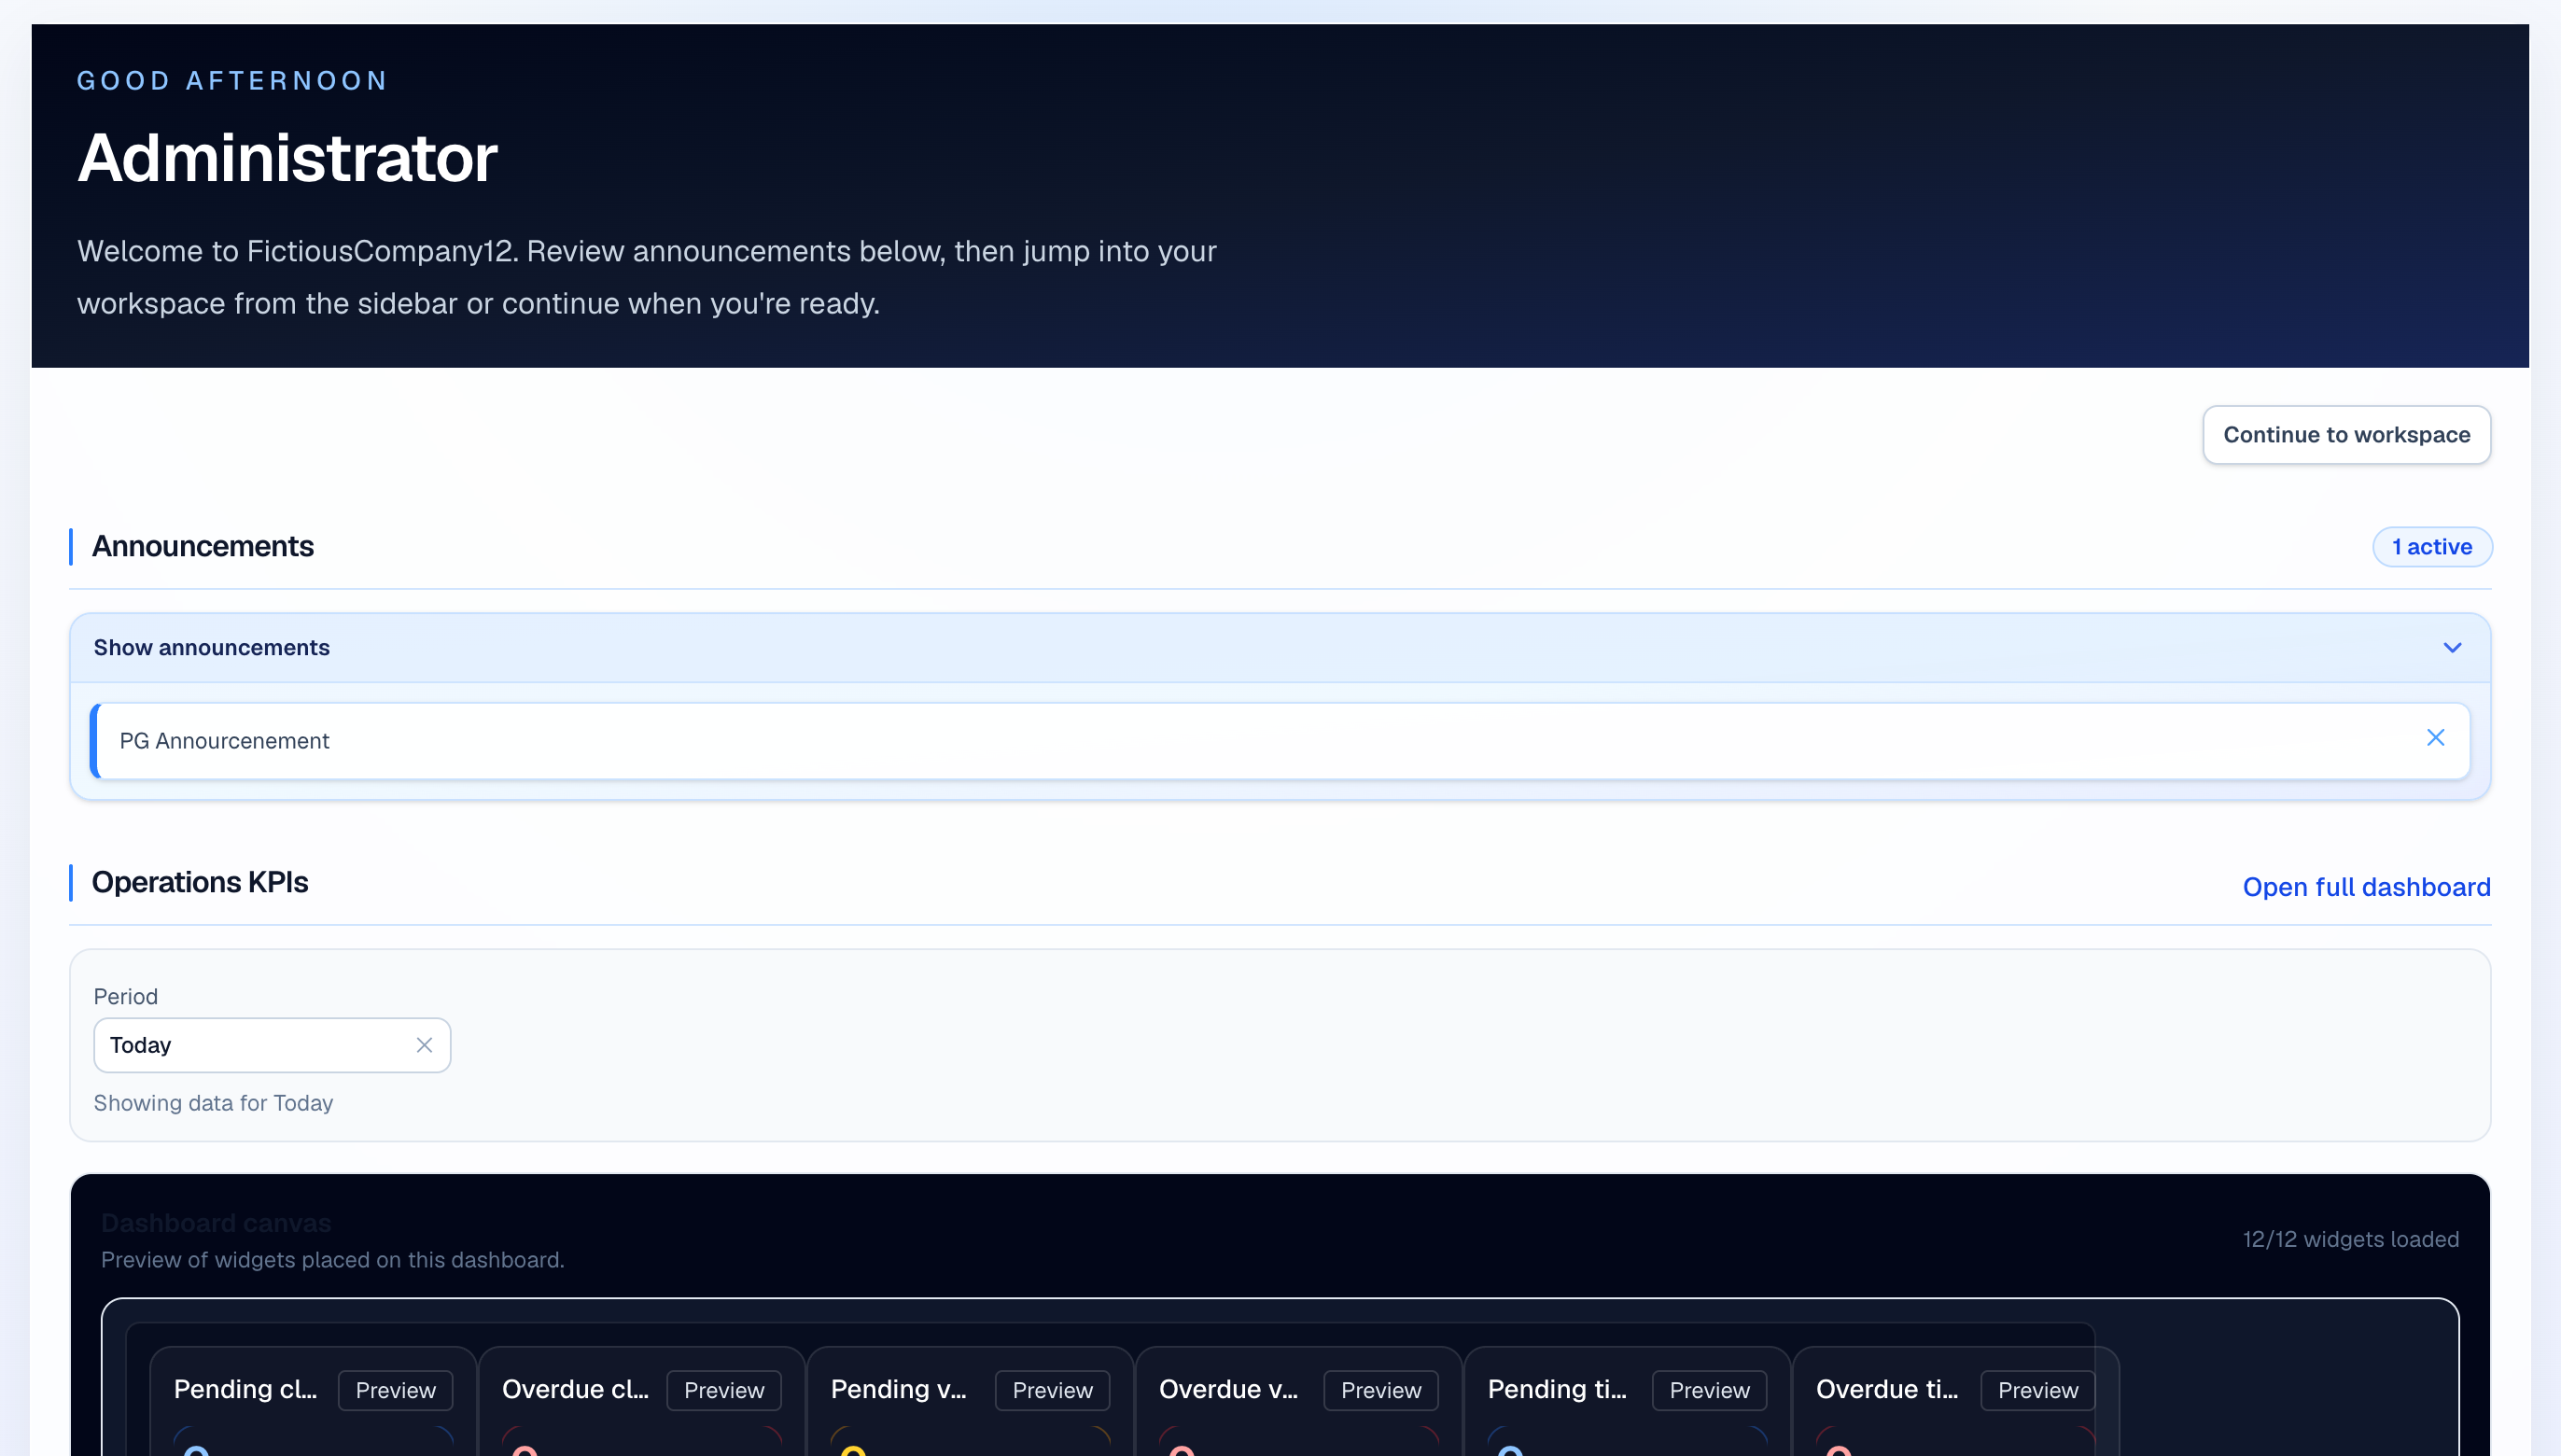
Task: Click the Pending cl... widget title
Action: 245,1389
